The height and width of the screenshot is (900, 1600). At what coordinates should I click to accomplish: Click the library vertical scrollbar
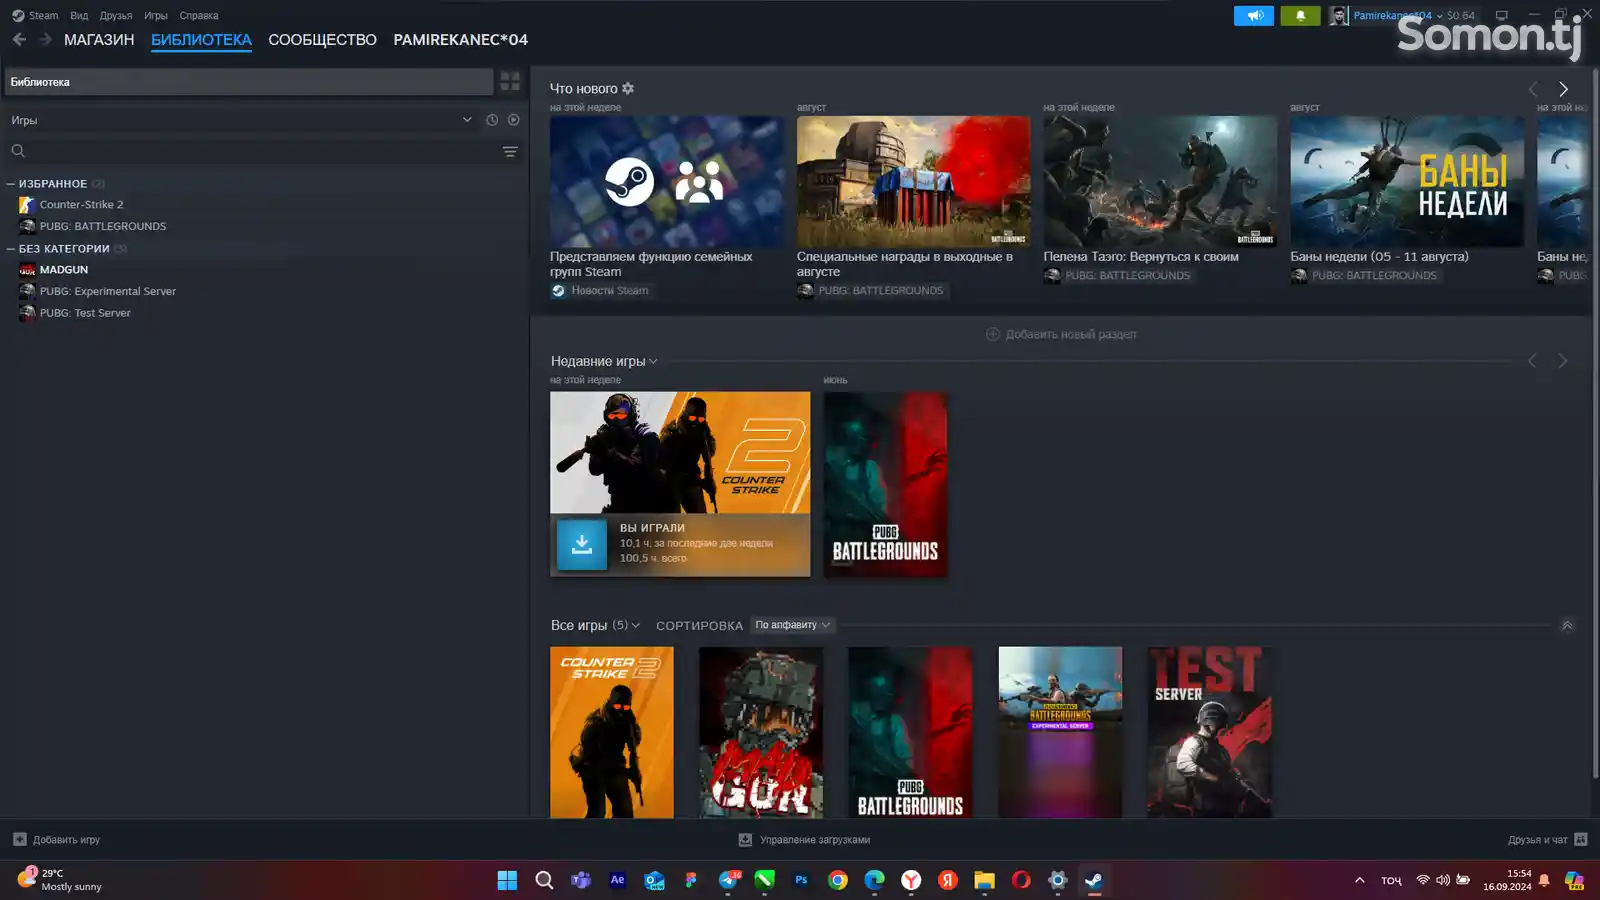[x=1595, y=425]
